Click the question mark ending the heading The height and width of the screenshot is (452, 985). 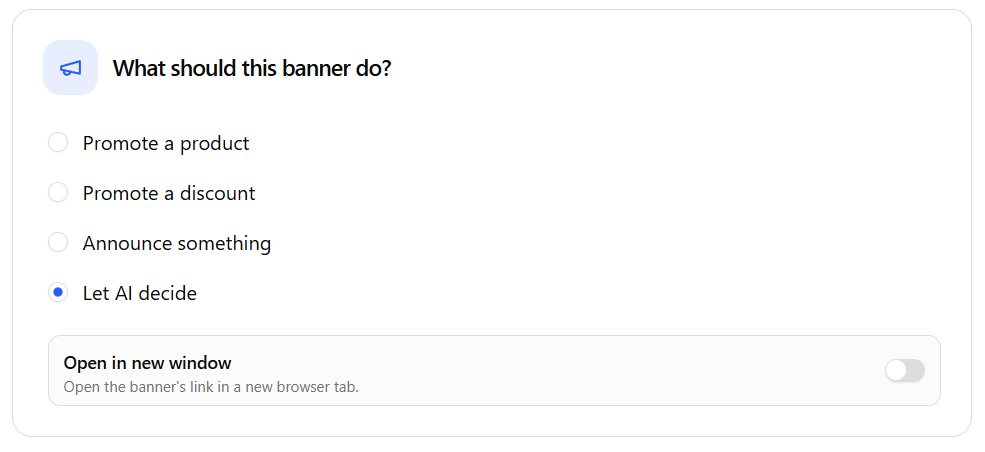pyautogui.click(x=386, y=68)
